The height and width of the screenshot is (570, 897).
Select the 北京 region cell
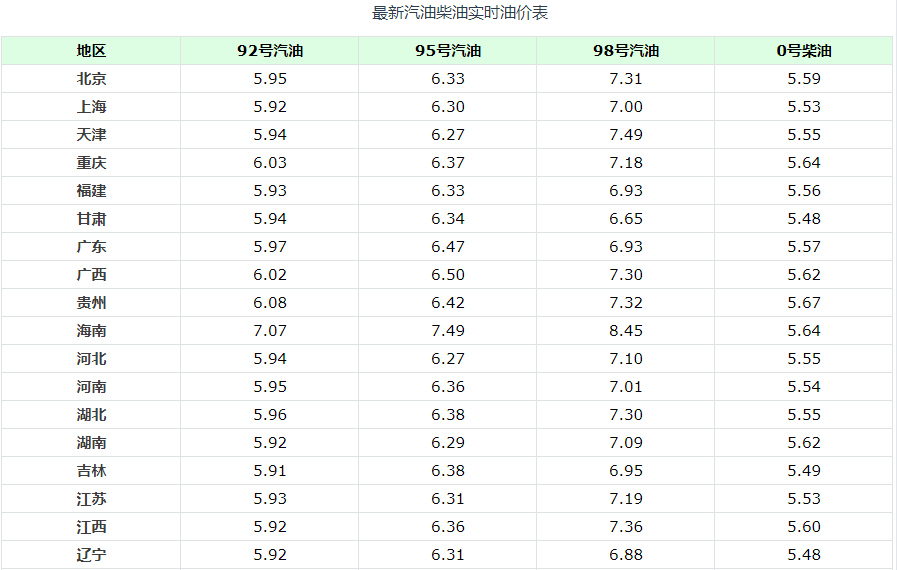pos(91,79)
